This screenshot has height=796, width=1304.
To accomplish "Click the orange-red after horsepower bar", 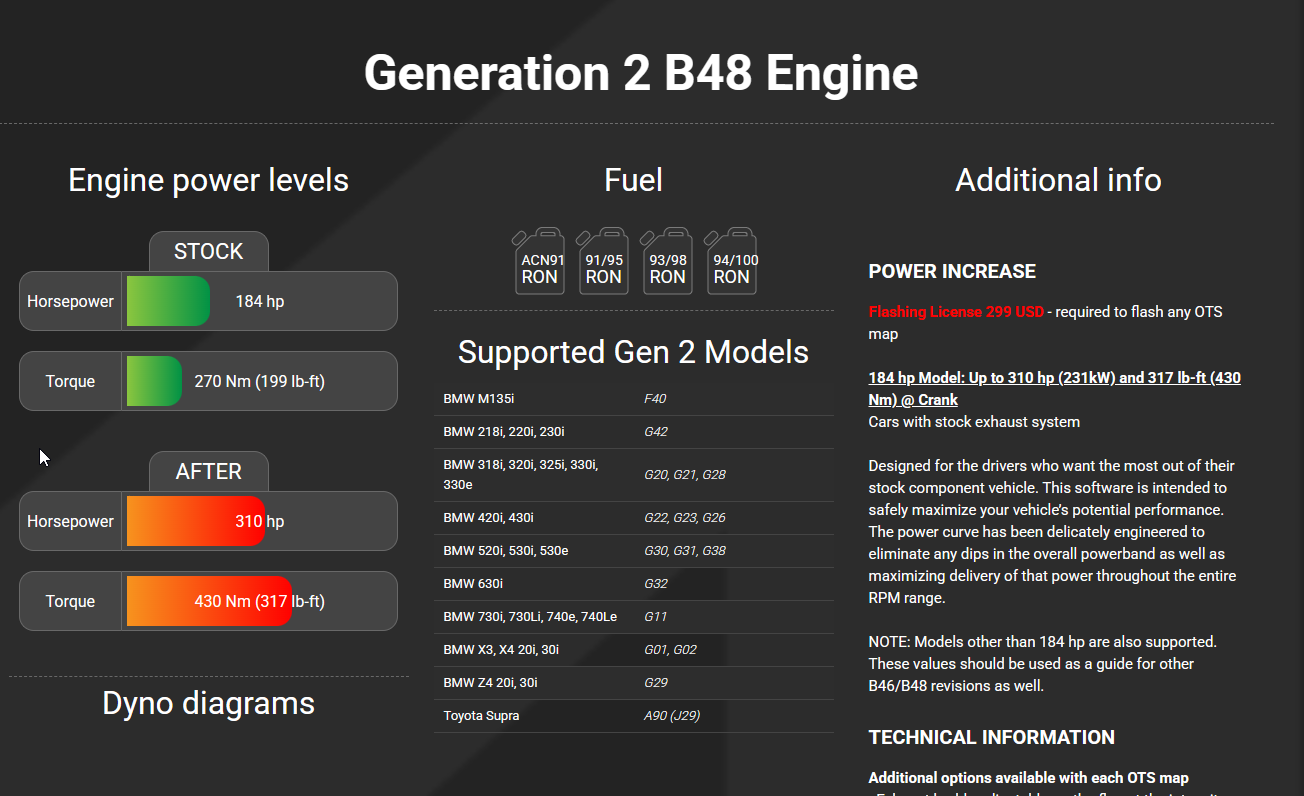I will tap(196, 521).
